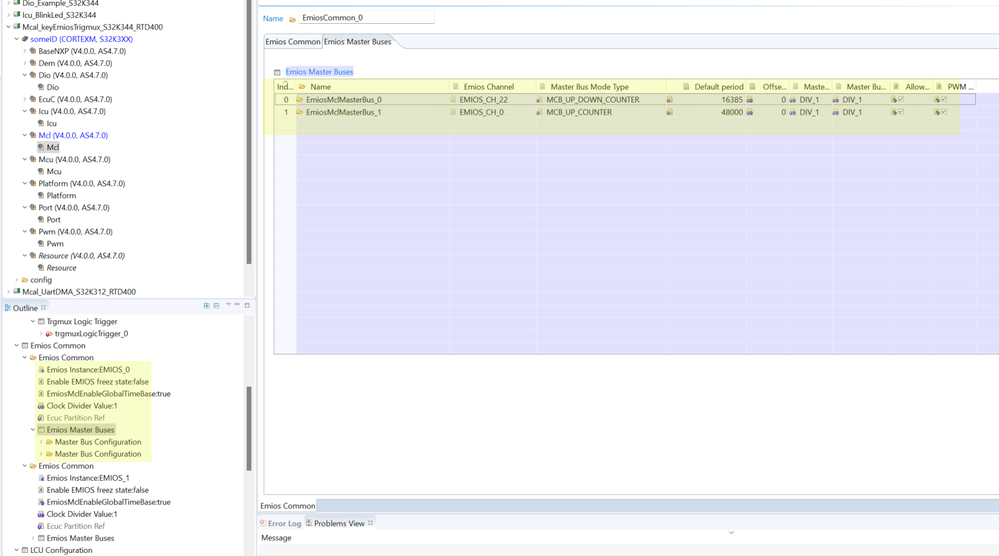
Task: Click the Mcu (V4.0.0, AS4.7.0) module icon
Action: pos(33,159)
